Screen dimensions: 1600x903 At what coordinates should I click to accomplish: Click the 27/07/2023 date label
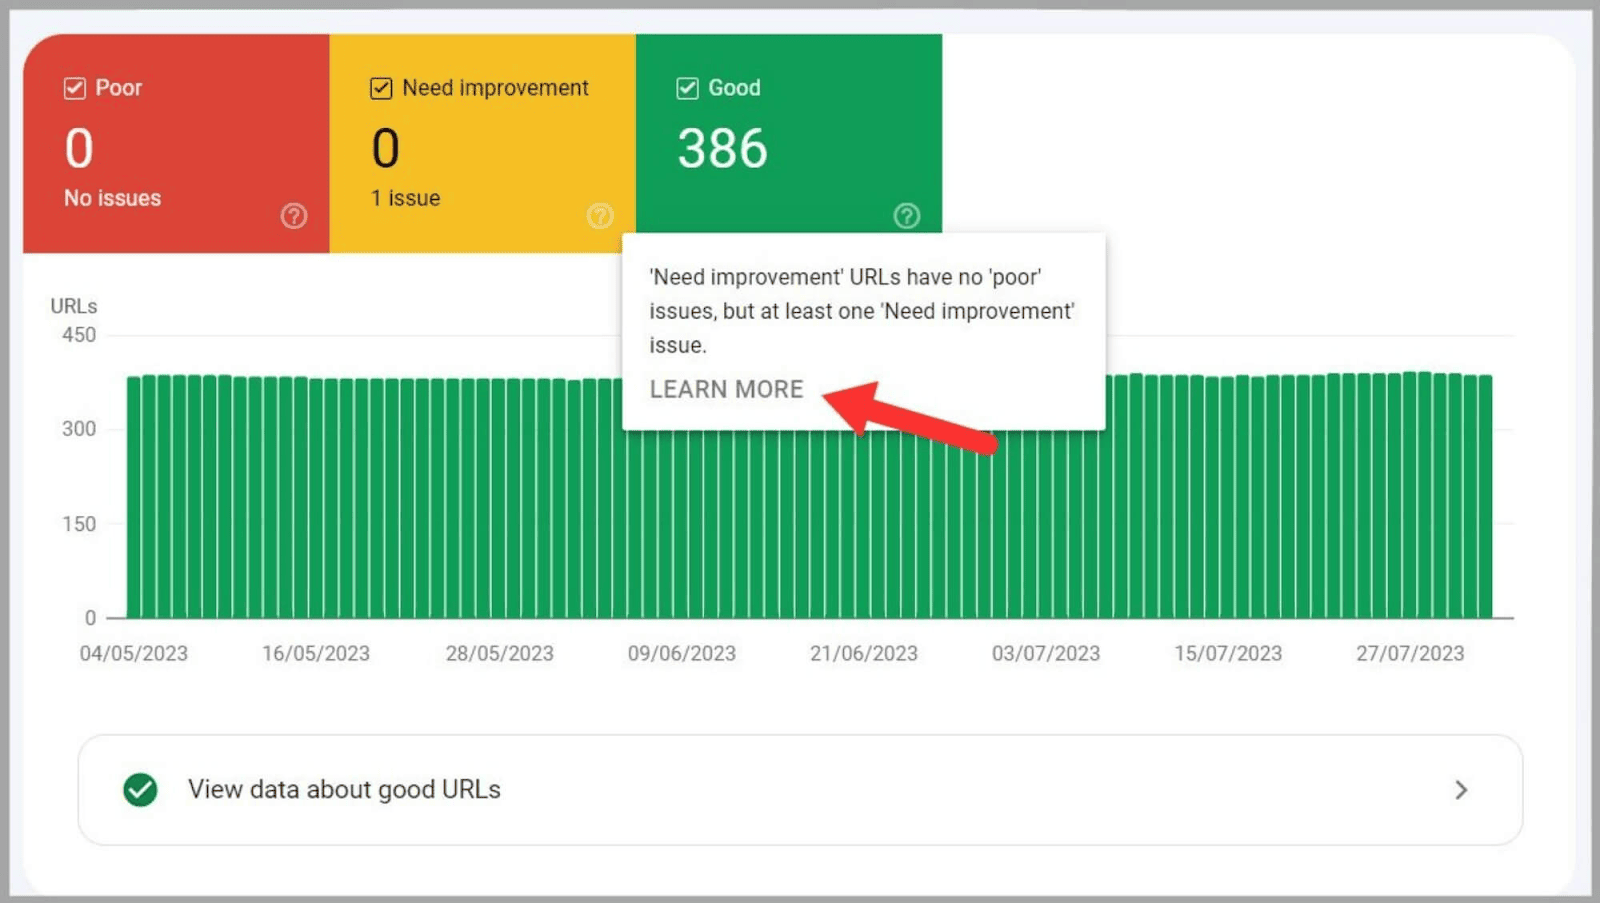(1410, 653)
